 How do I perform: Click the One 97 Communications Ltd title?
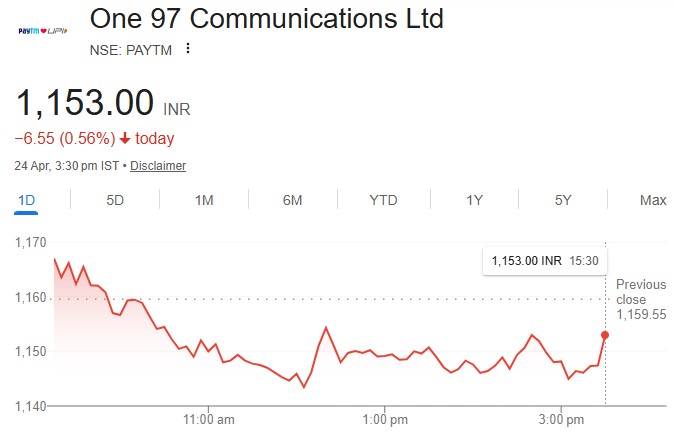[x=267, y=19]
